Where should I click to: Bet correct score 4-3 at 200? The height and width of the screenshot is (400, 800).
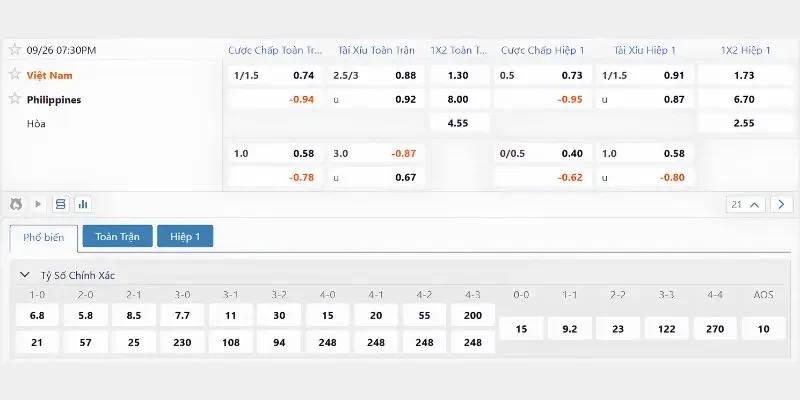[473, 315]
